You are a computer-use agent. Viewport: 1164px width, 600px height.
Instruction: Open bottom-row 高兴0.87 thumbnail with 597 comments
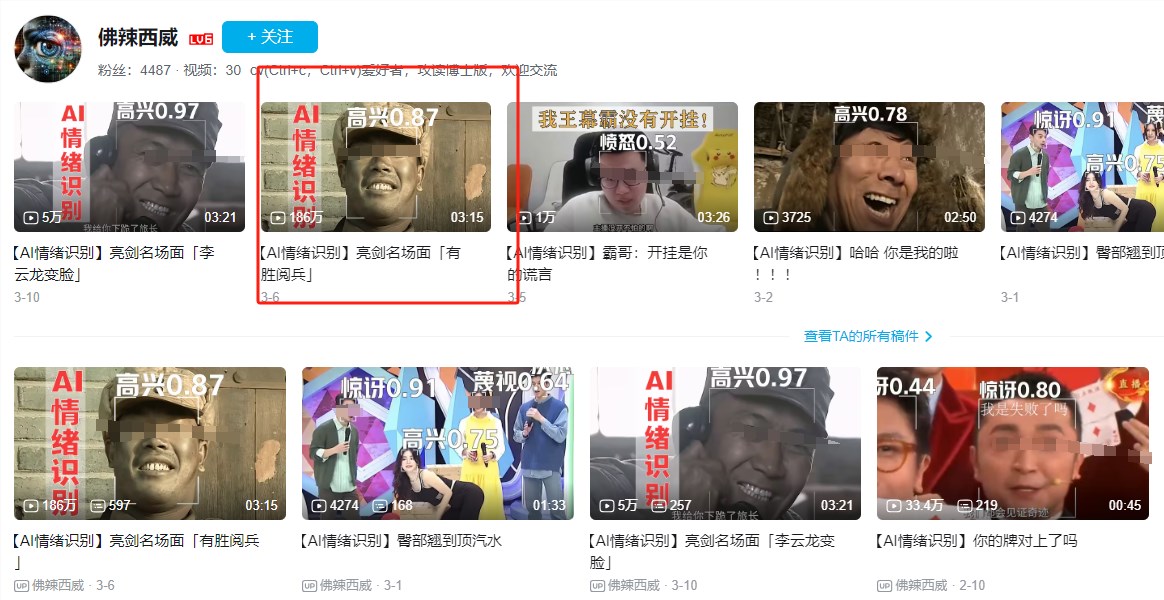(x=150, y=443)
